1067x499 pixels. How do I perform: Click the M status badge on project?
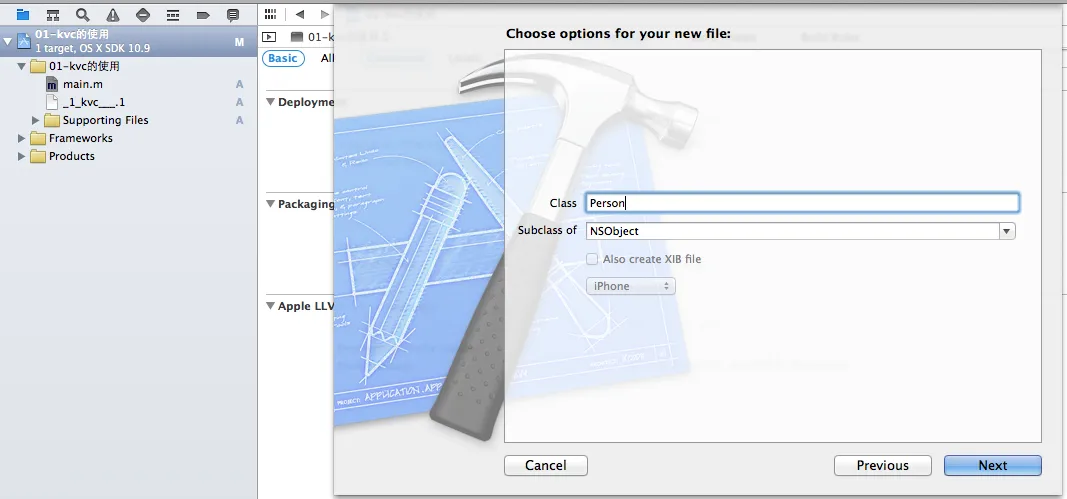(x=240, y=42)
